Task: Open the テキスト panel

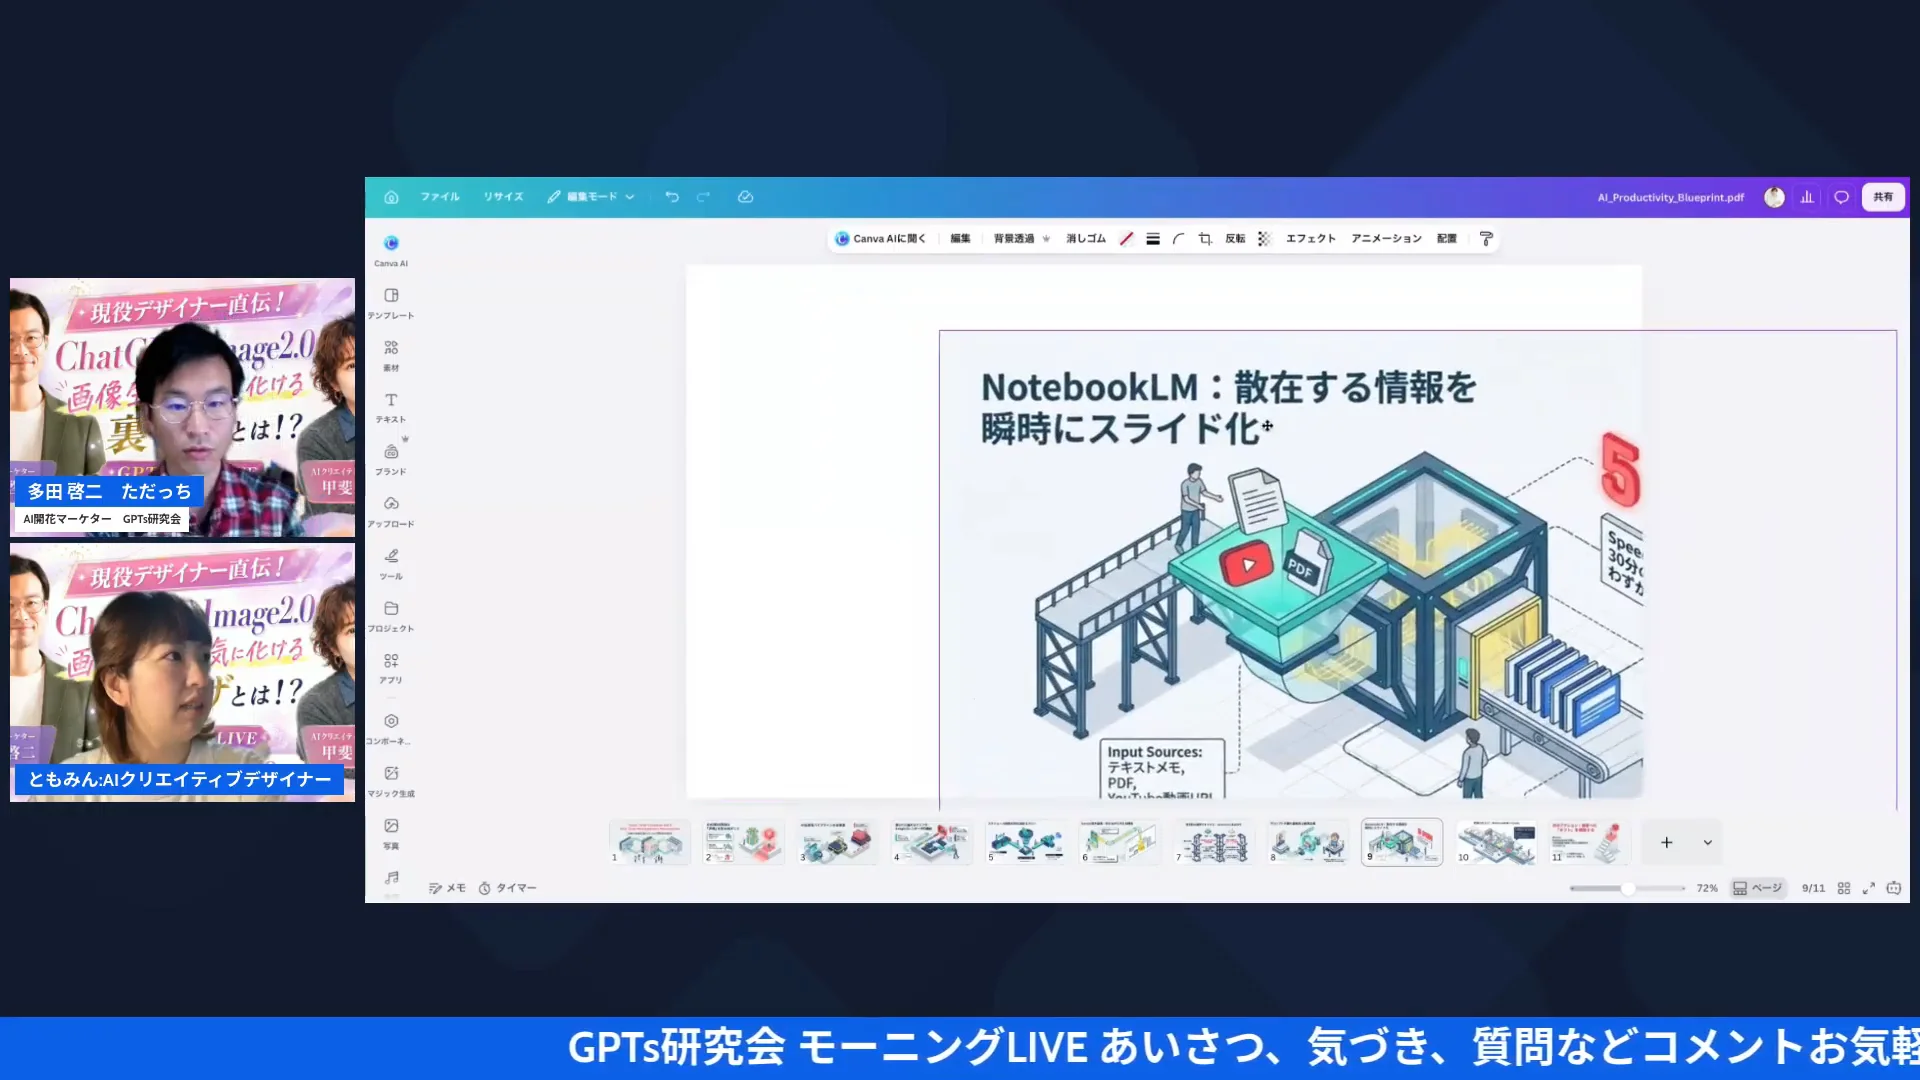Action: 391,407
